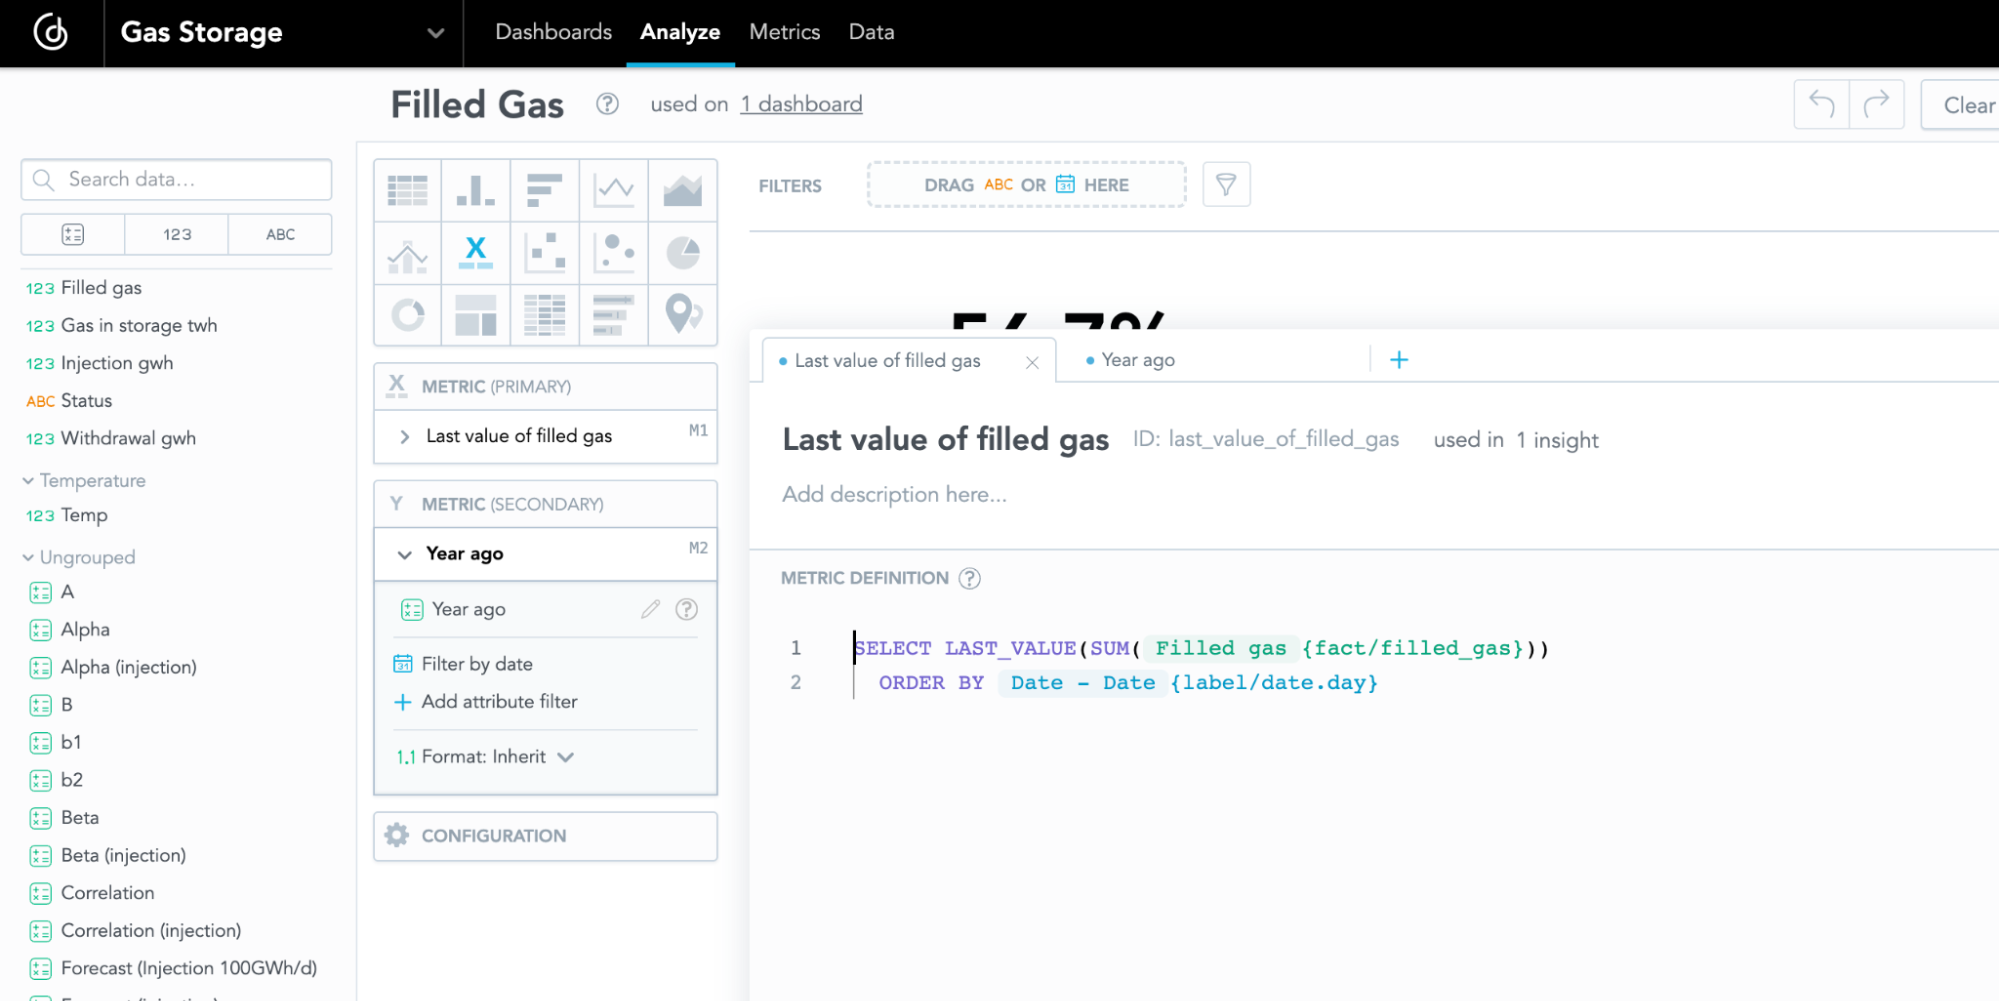Viewport: 1999px width, 1002px height.
Task: Open the filter funnel icon
Action: (x=1225, y=185)
